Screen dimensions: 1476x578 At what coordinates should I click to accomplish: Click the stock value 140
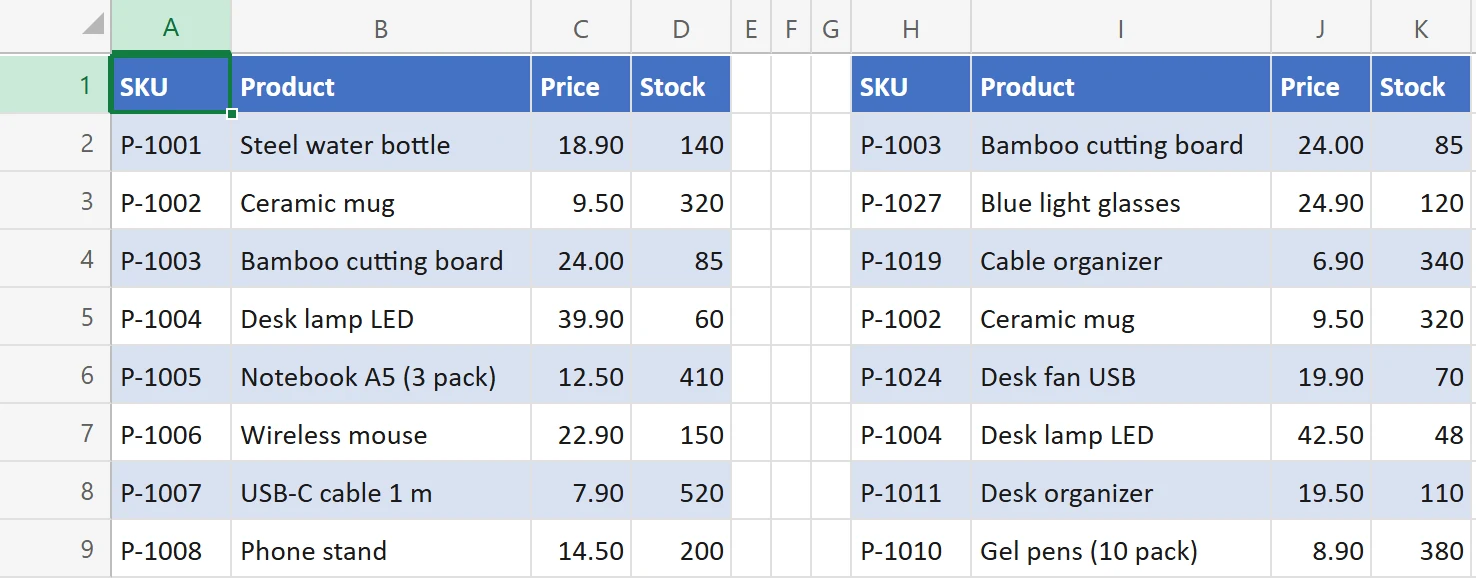681,143
